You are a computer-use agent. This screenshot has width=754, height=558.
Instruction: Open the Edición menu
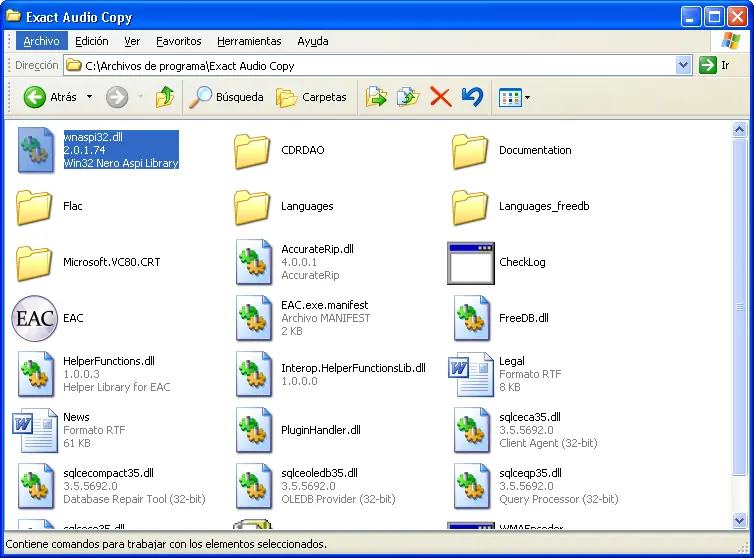(91, 41)
